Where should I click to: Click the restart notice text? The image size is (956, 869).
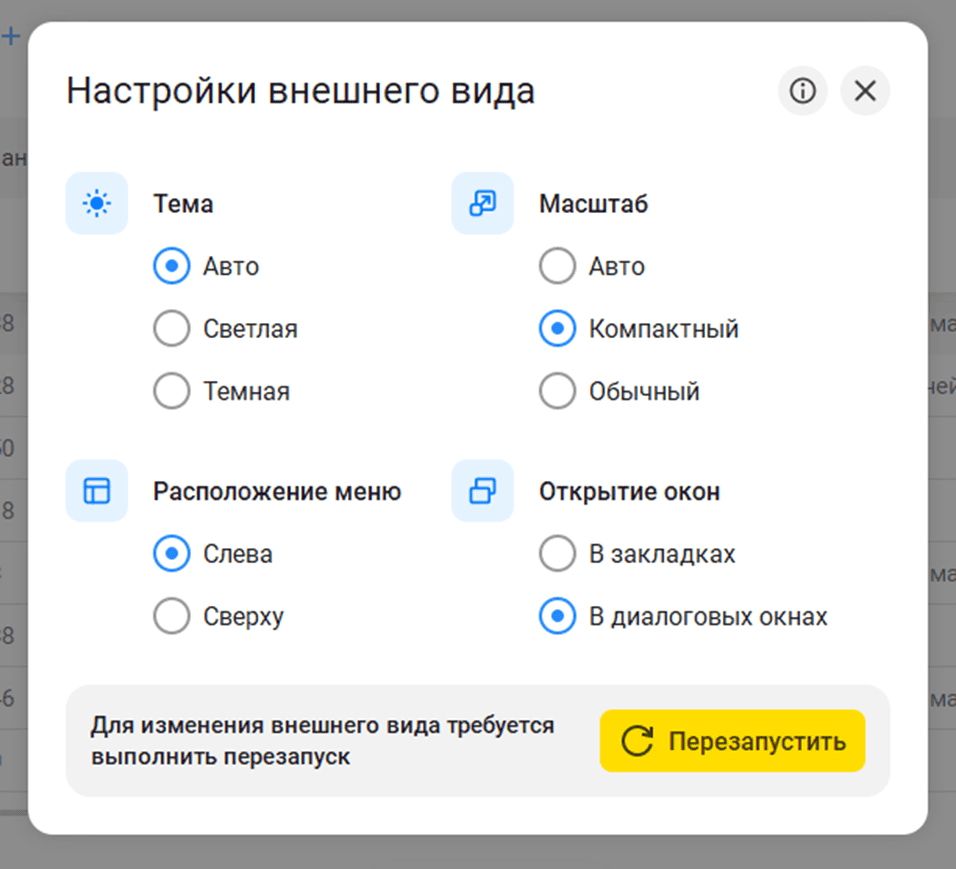pyautogui.click(x=322, y=740)
